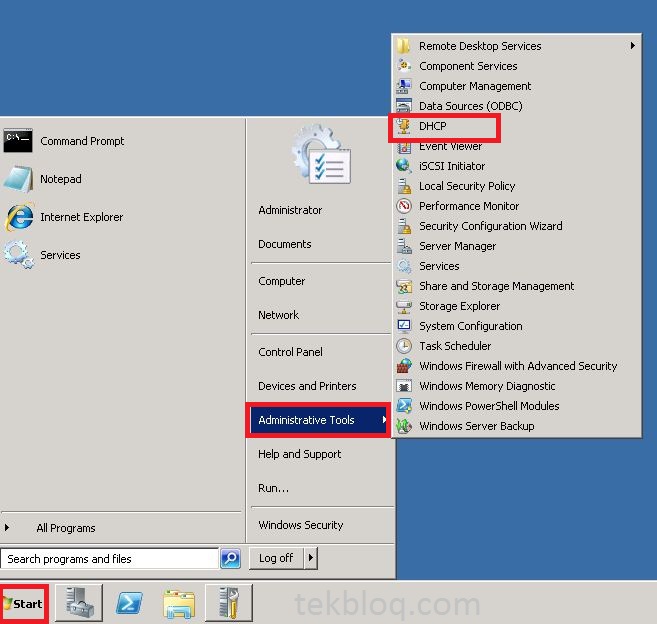The image size is (657, 624).
Task: Select Task Scheduler text
Action: coord(455,346)
